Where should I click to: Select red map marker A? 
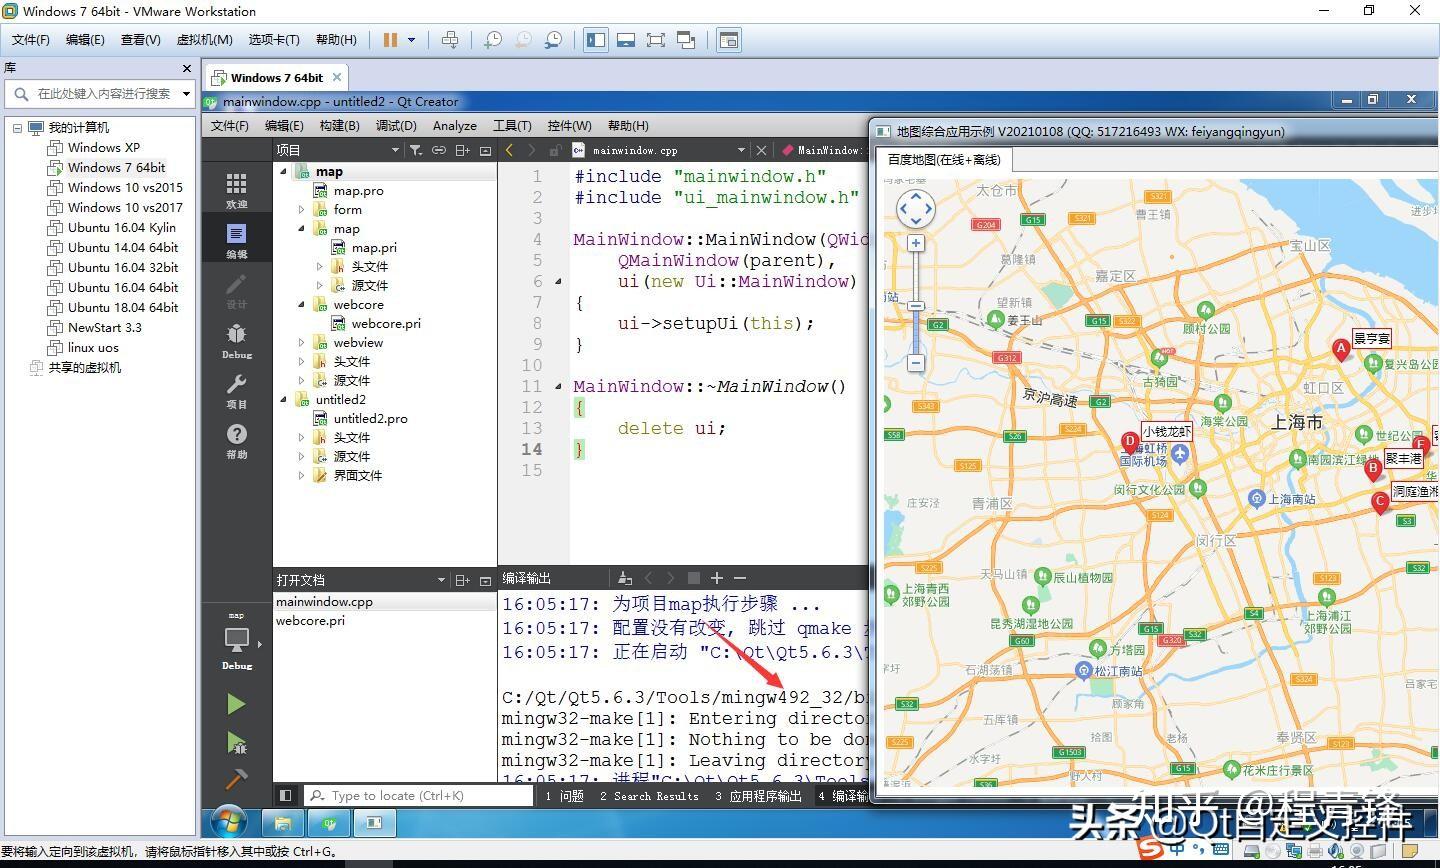[x=1341, y=349]
